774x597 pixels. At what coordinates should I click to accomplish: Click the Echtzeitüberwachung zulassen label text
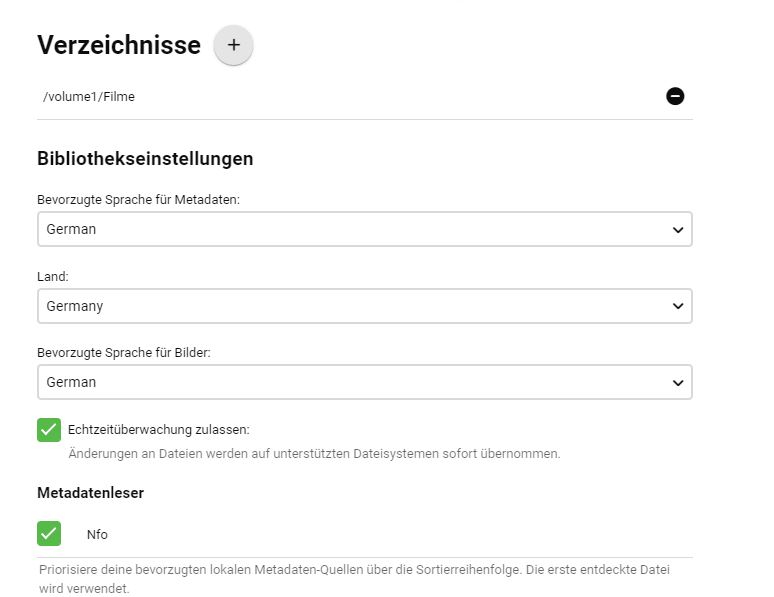158,430
